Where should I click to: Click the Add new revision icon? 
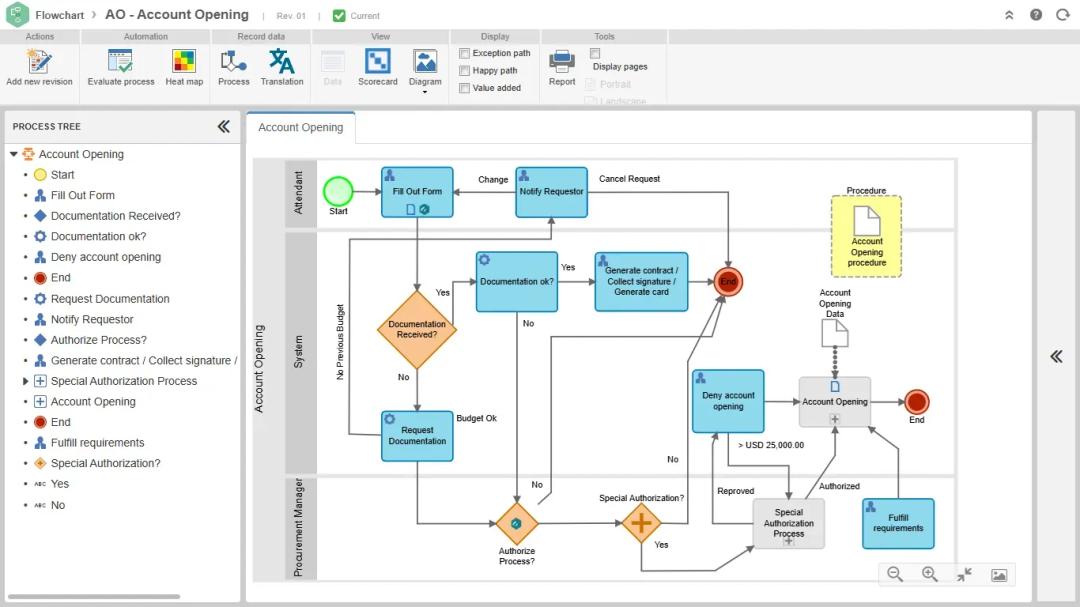pyautogui.click(x=39, y=62)
